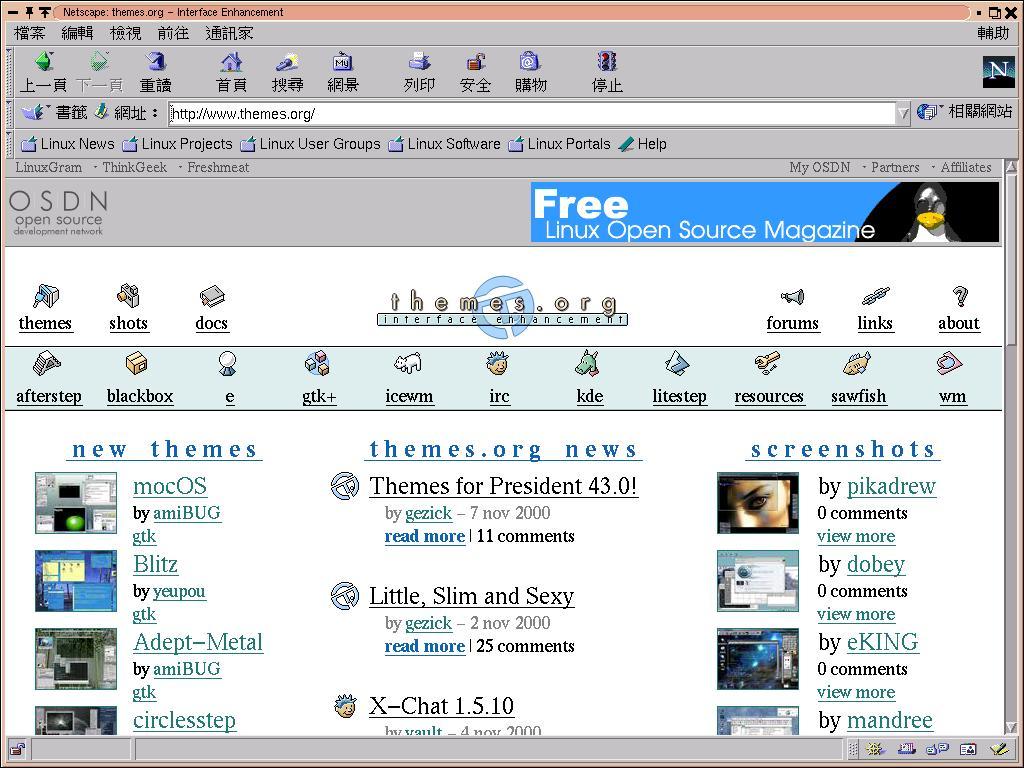Open the Adept-Metal theme link
The image size is (1024, 768).
[198, 642]
